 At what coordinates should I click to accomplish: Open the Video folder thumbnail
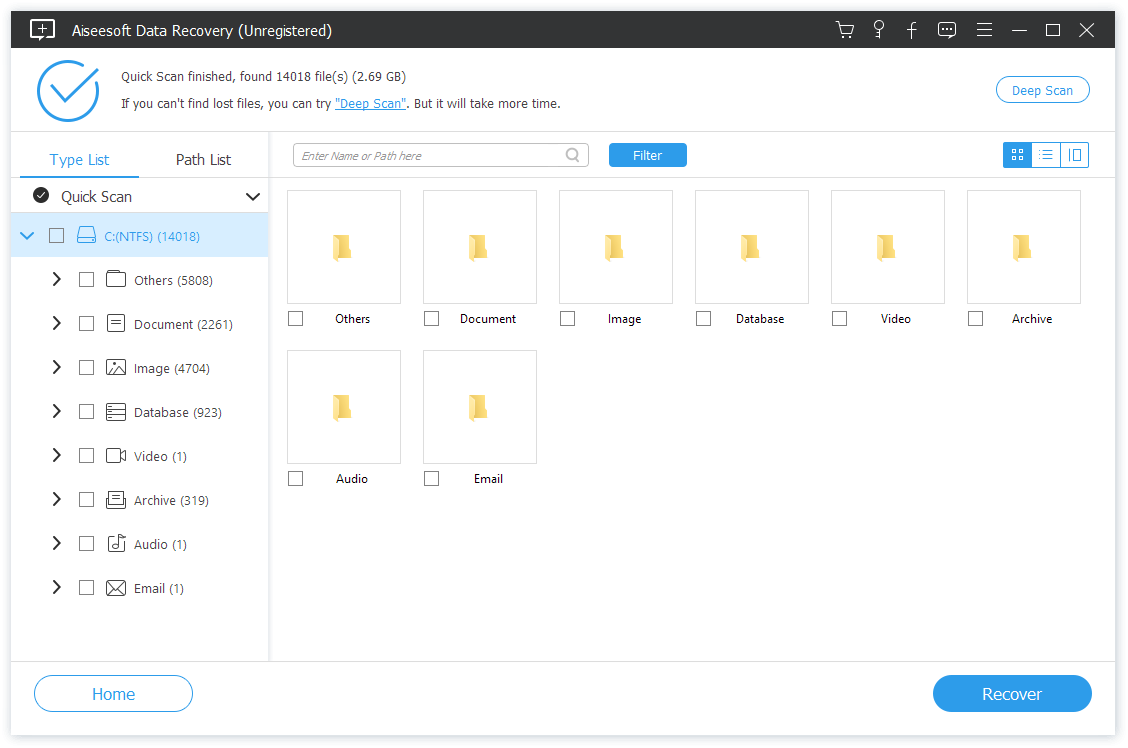tap(888, 247)
